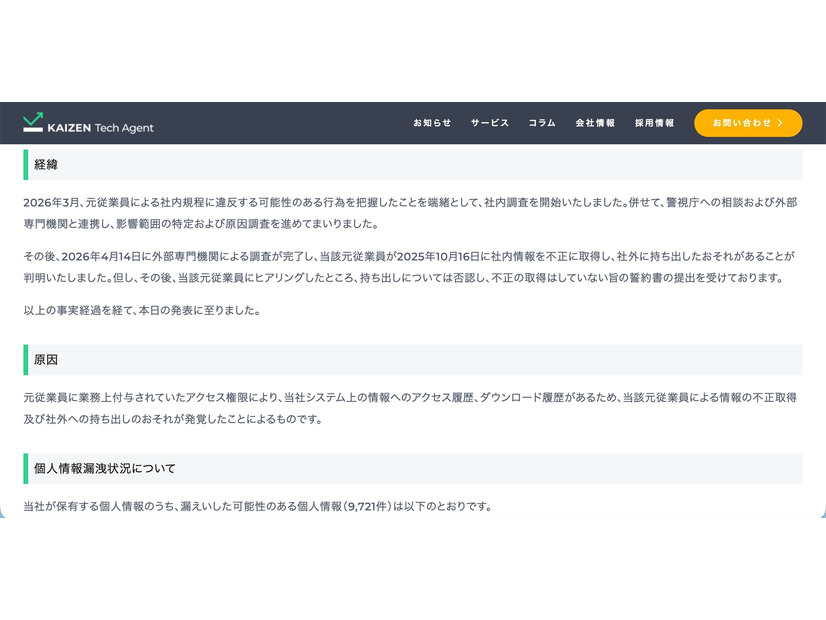This screenshot has width=826, height=620.
Task: Click the line mentioning 個人情報（9,721件）
Action: click(x=258, y=506)
